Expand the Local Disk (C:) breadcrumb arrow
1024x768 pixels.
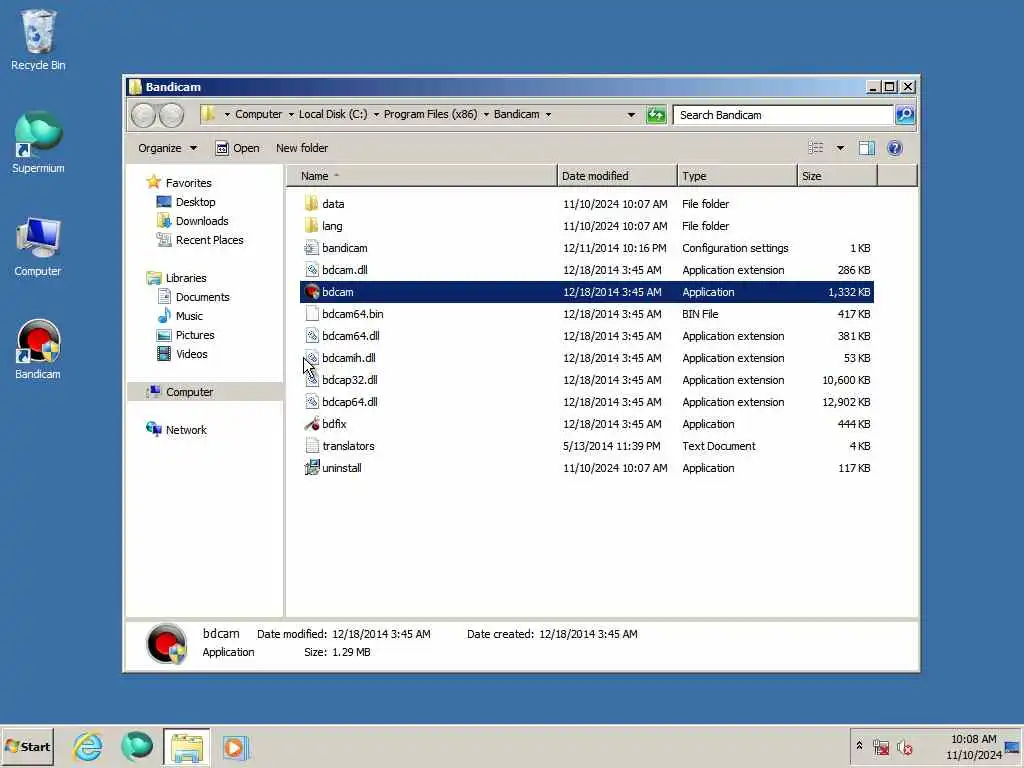[376, 115]
